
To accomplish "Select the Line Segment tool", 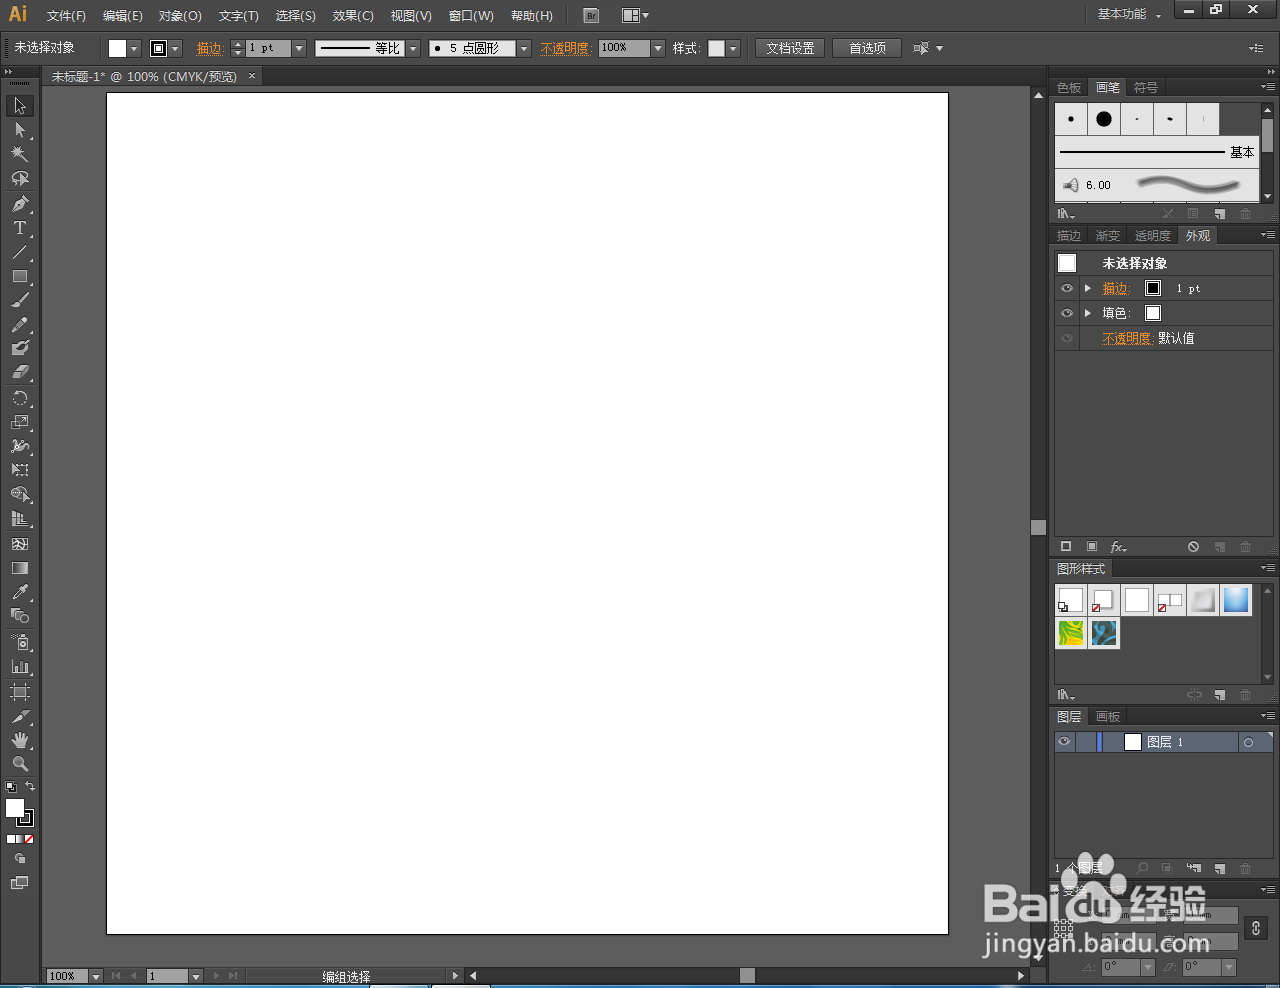I will point(20,252).
